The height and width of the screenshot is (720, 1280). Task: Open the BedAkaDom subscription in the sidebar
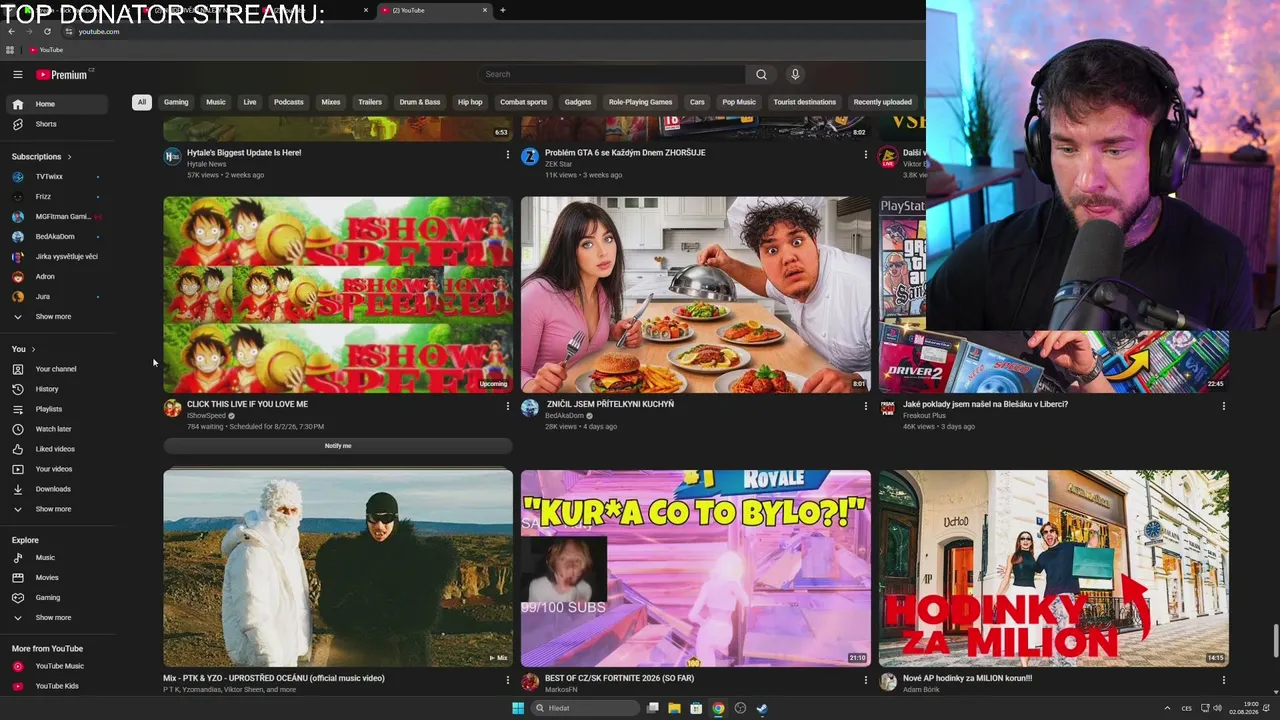click(x=57, y=237)
